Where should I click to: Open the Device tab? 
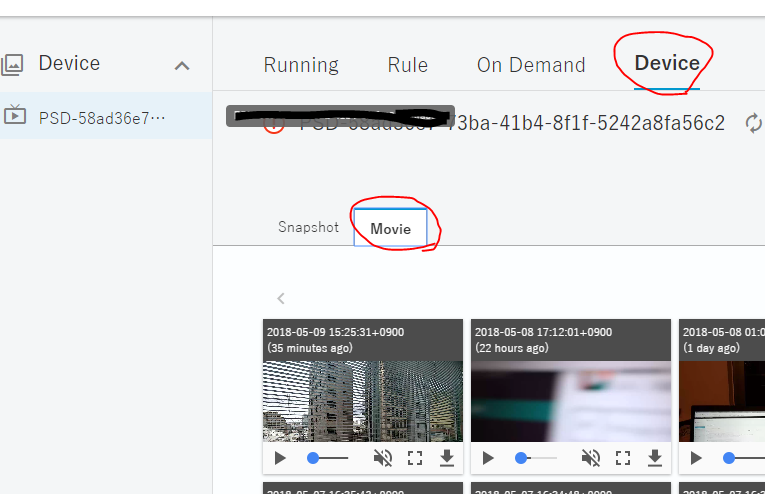(x=667, y=63)
